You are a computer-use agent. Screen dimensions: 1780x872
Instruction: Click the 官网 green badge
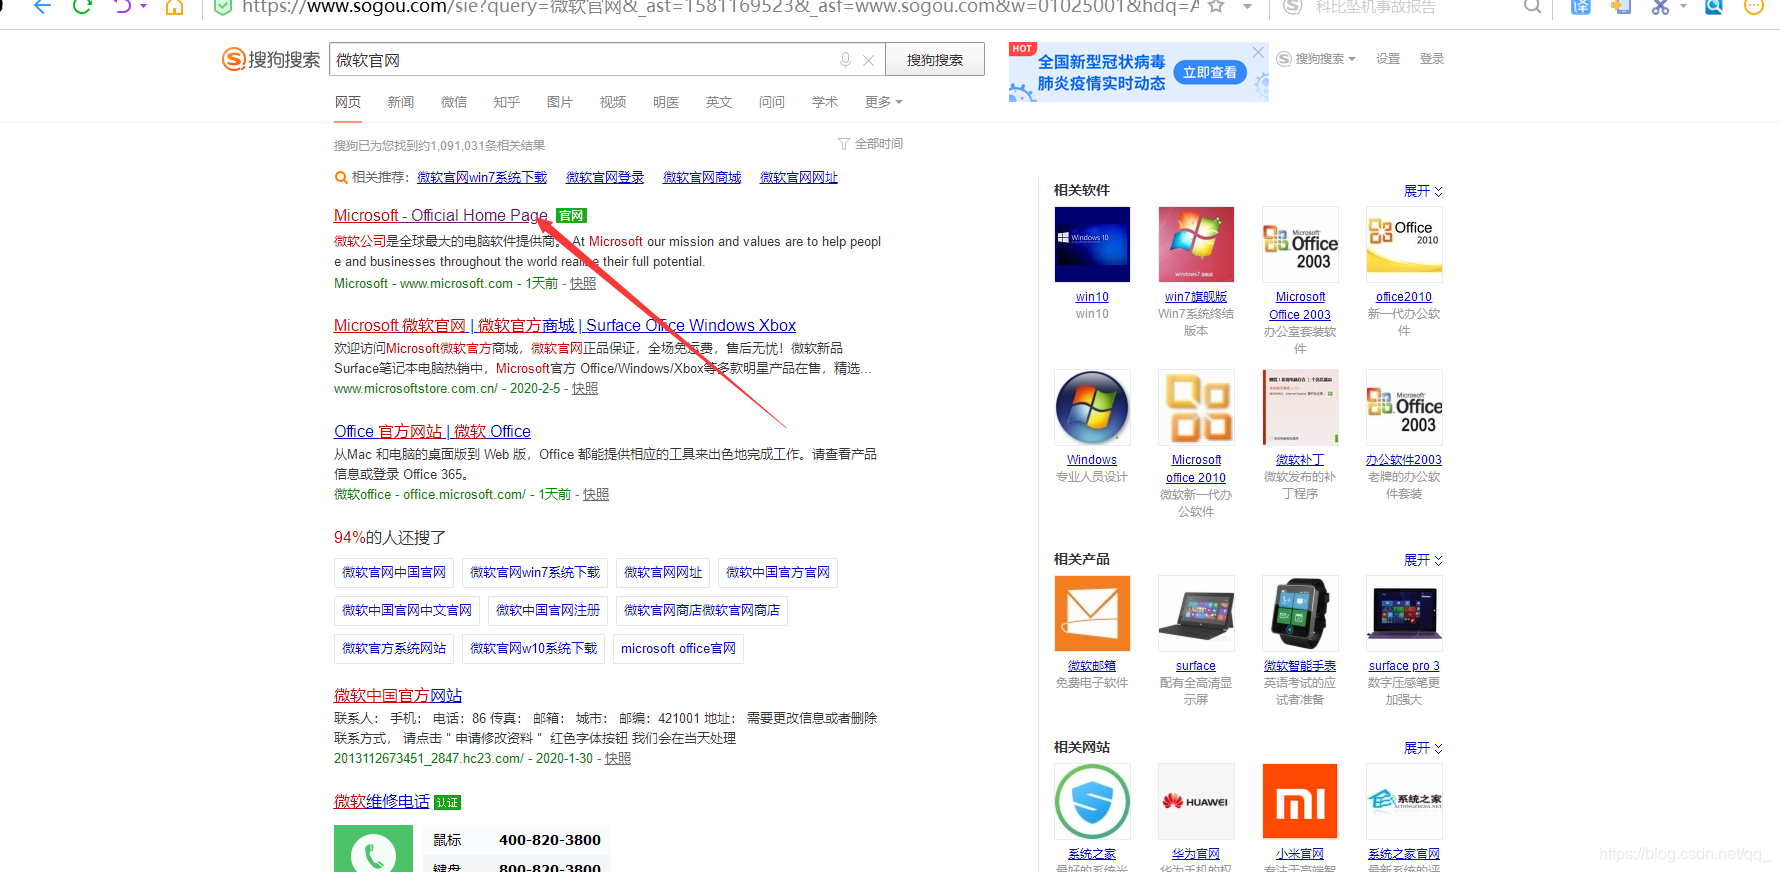coord(571,216)
